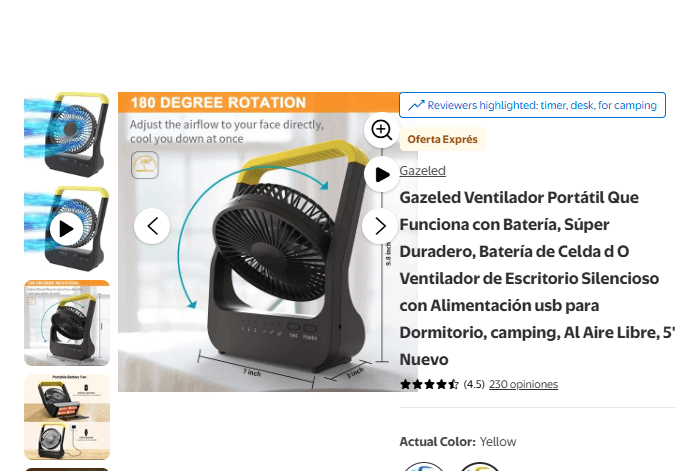
Task: Go to the previous product image arrow
Action: point(152,226)
